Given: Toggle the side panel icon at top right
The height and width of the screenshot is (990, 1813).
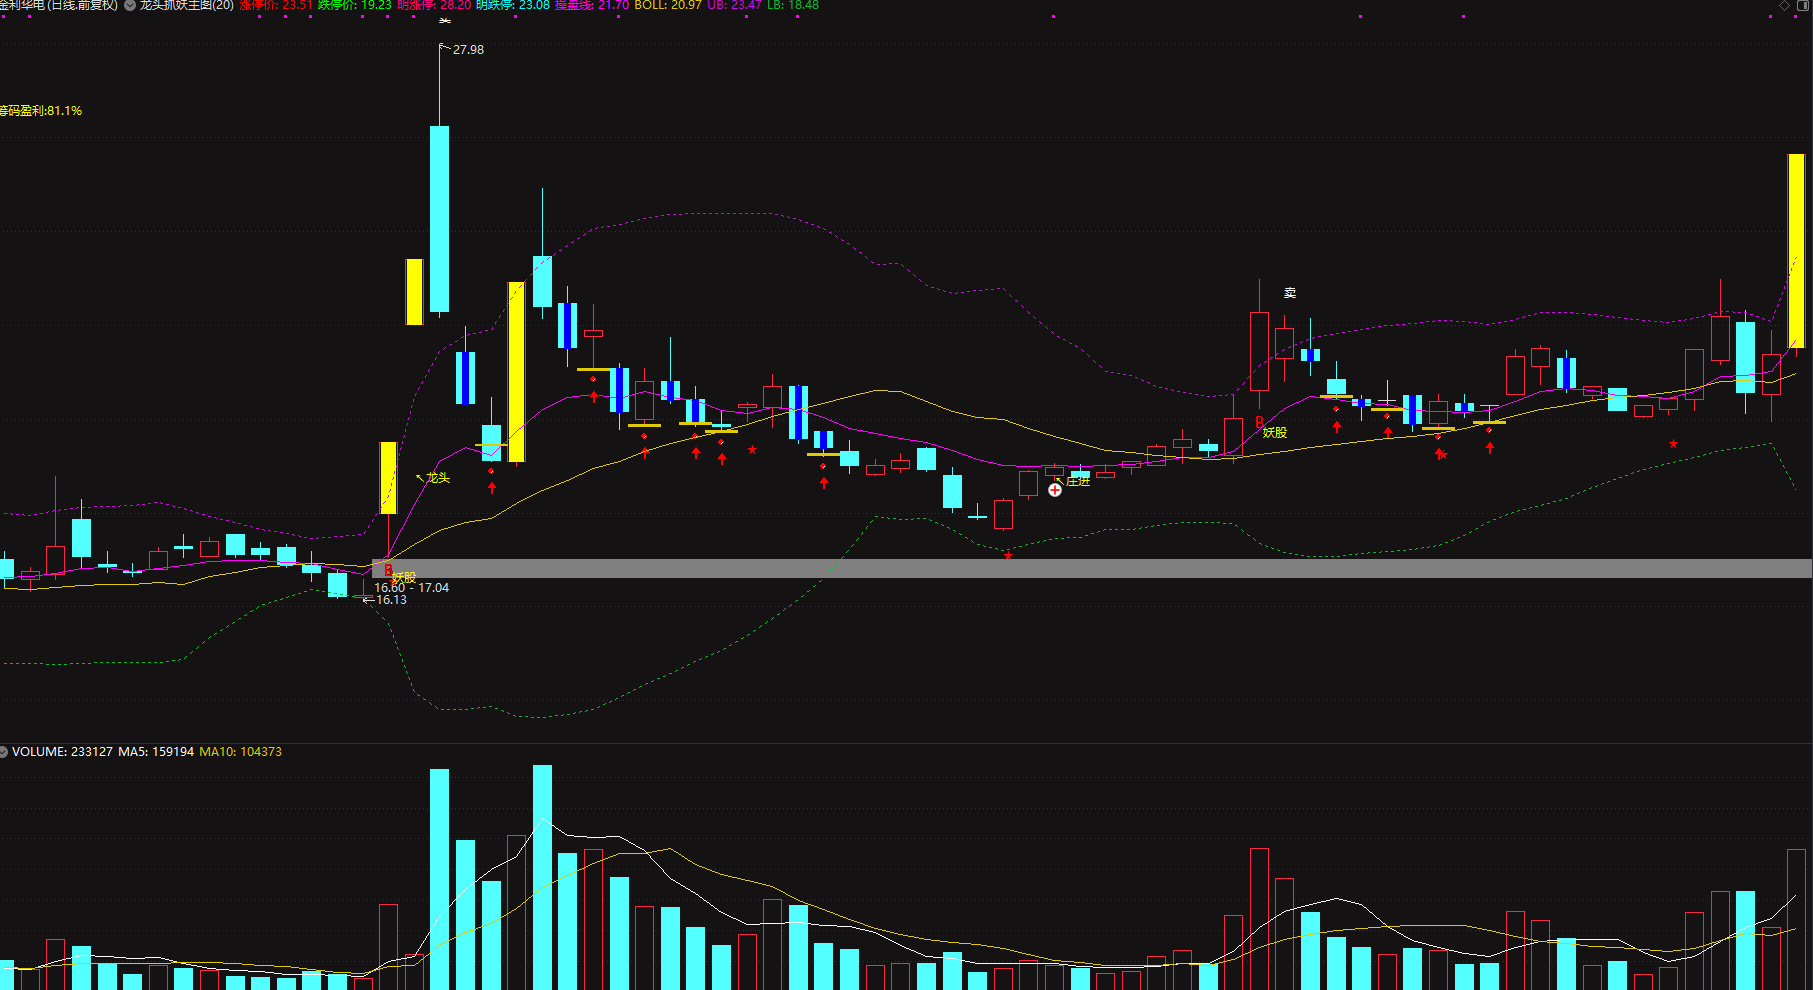Looking at the screenshot, I should 1803,6.
